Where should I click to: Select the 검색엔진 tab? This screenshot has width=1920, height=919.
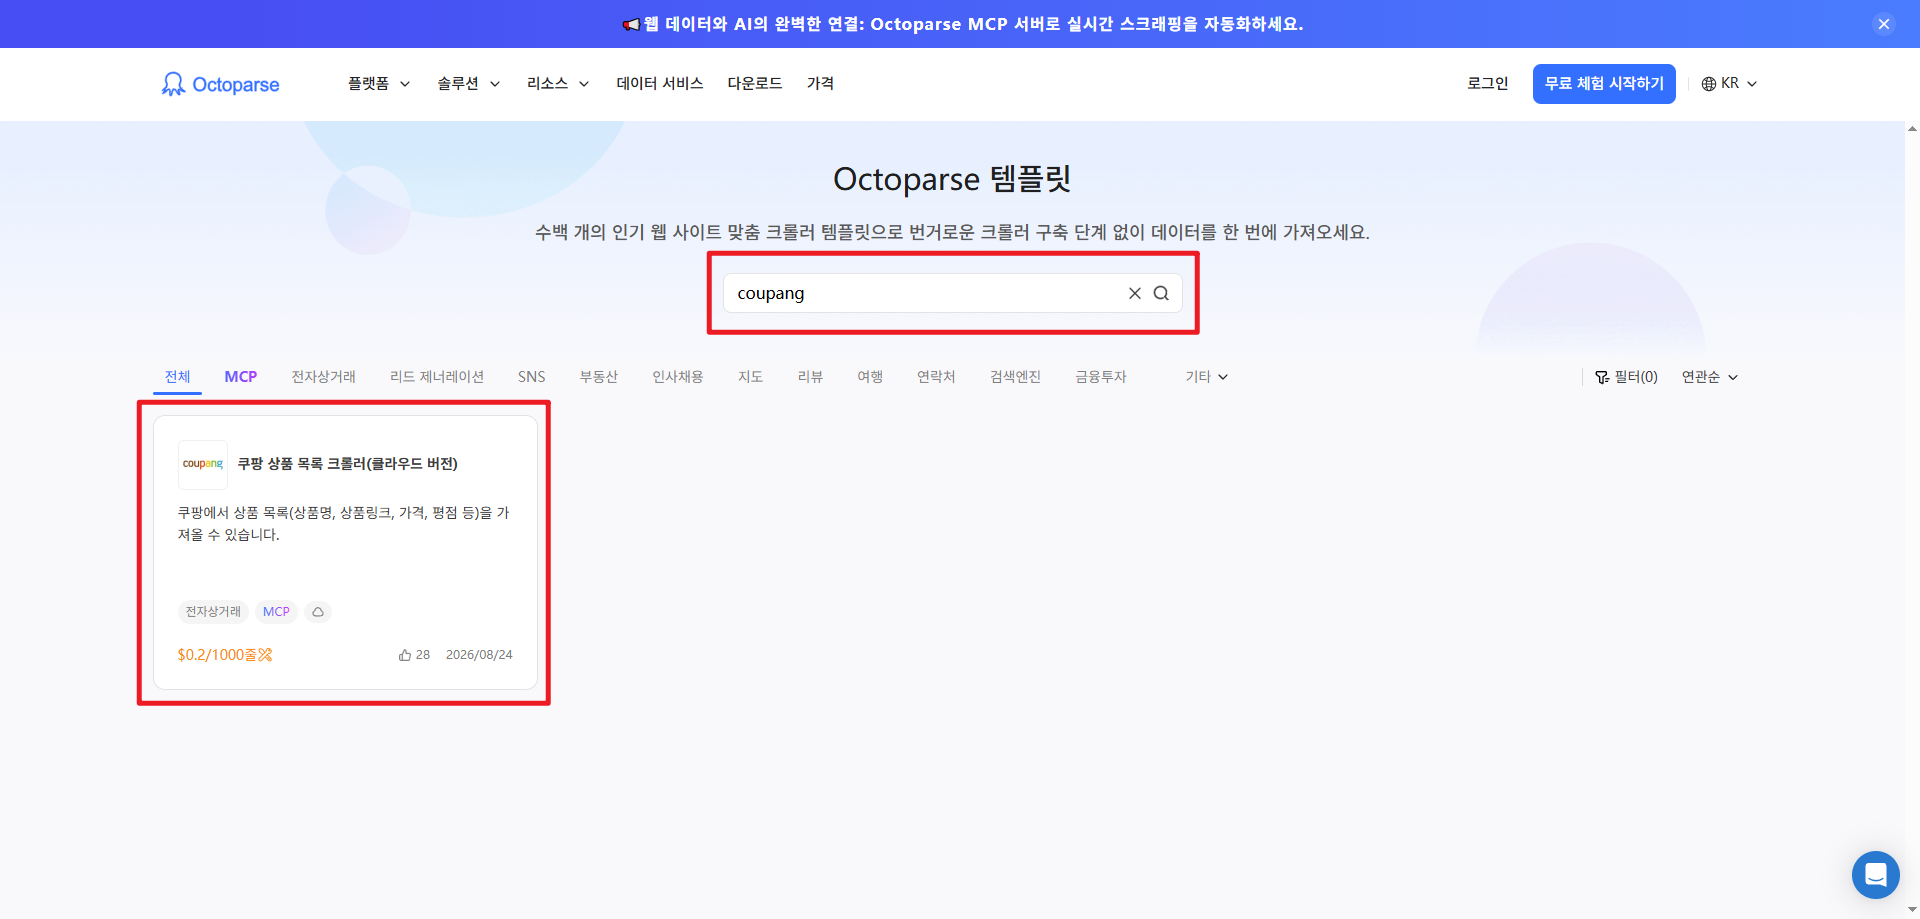1015,377
